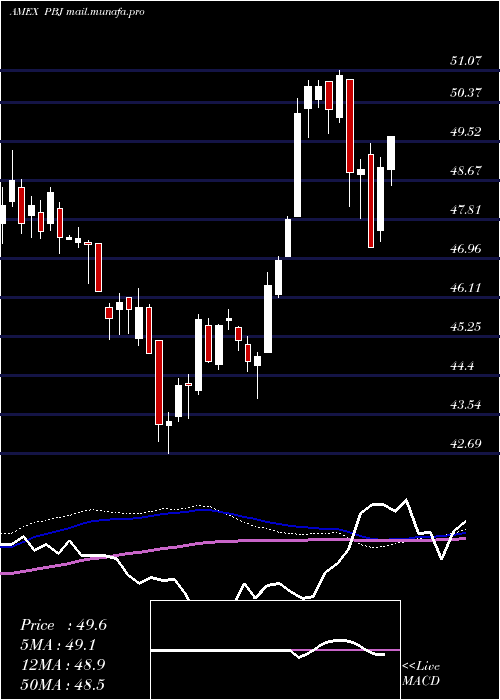Image resolution: width=500 pixels, height=700 pixels.
Task: Click the 12MA : 48.9 readout
Action: pyautogui.click(x=63, y=665)
